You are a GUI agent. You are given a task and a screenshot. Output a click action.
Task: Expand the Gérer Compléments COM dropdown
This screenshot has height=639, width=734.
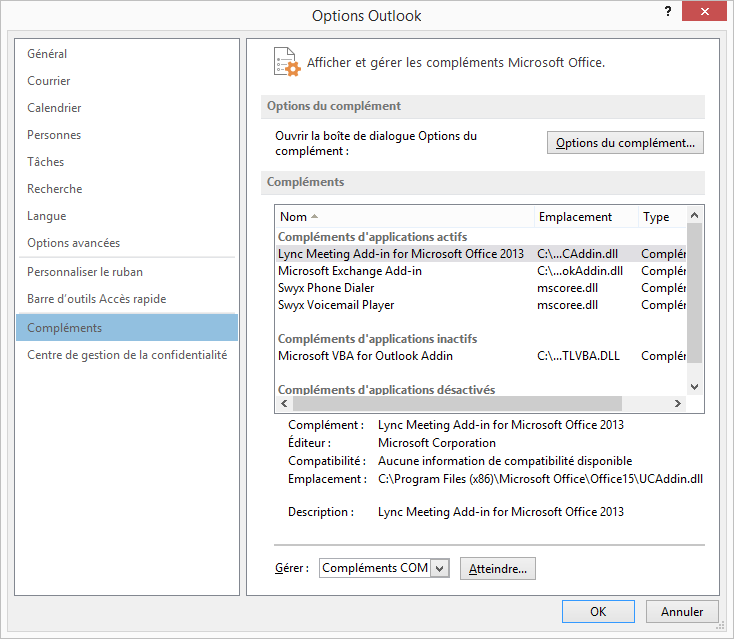[440, 568]
